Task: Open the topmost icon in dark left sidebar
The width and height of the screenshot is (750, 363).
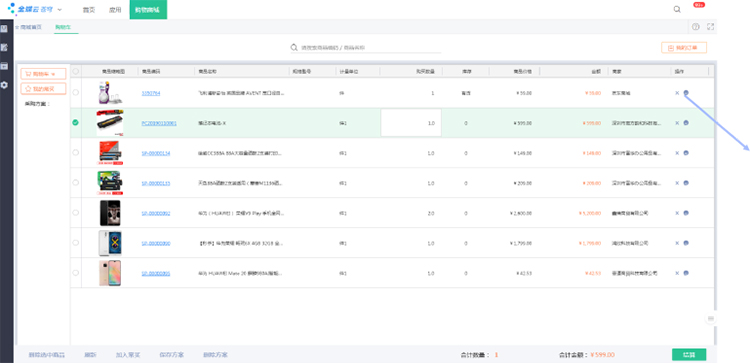Action: pos(4,29)
